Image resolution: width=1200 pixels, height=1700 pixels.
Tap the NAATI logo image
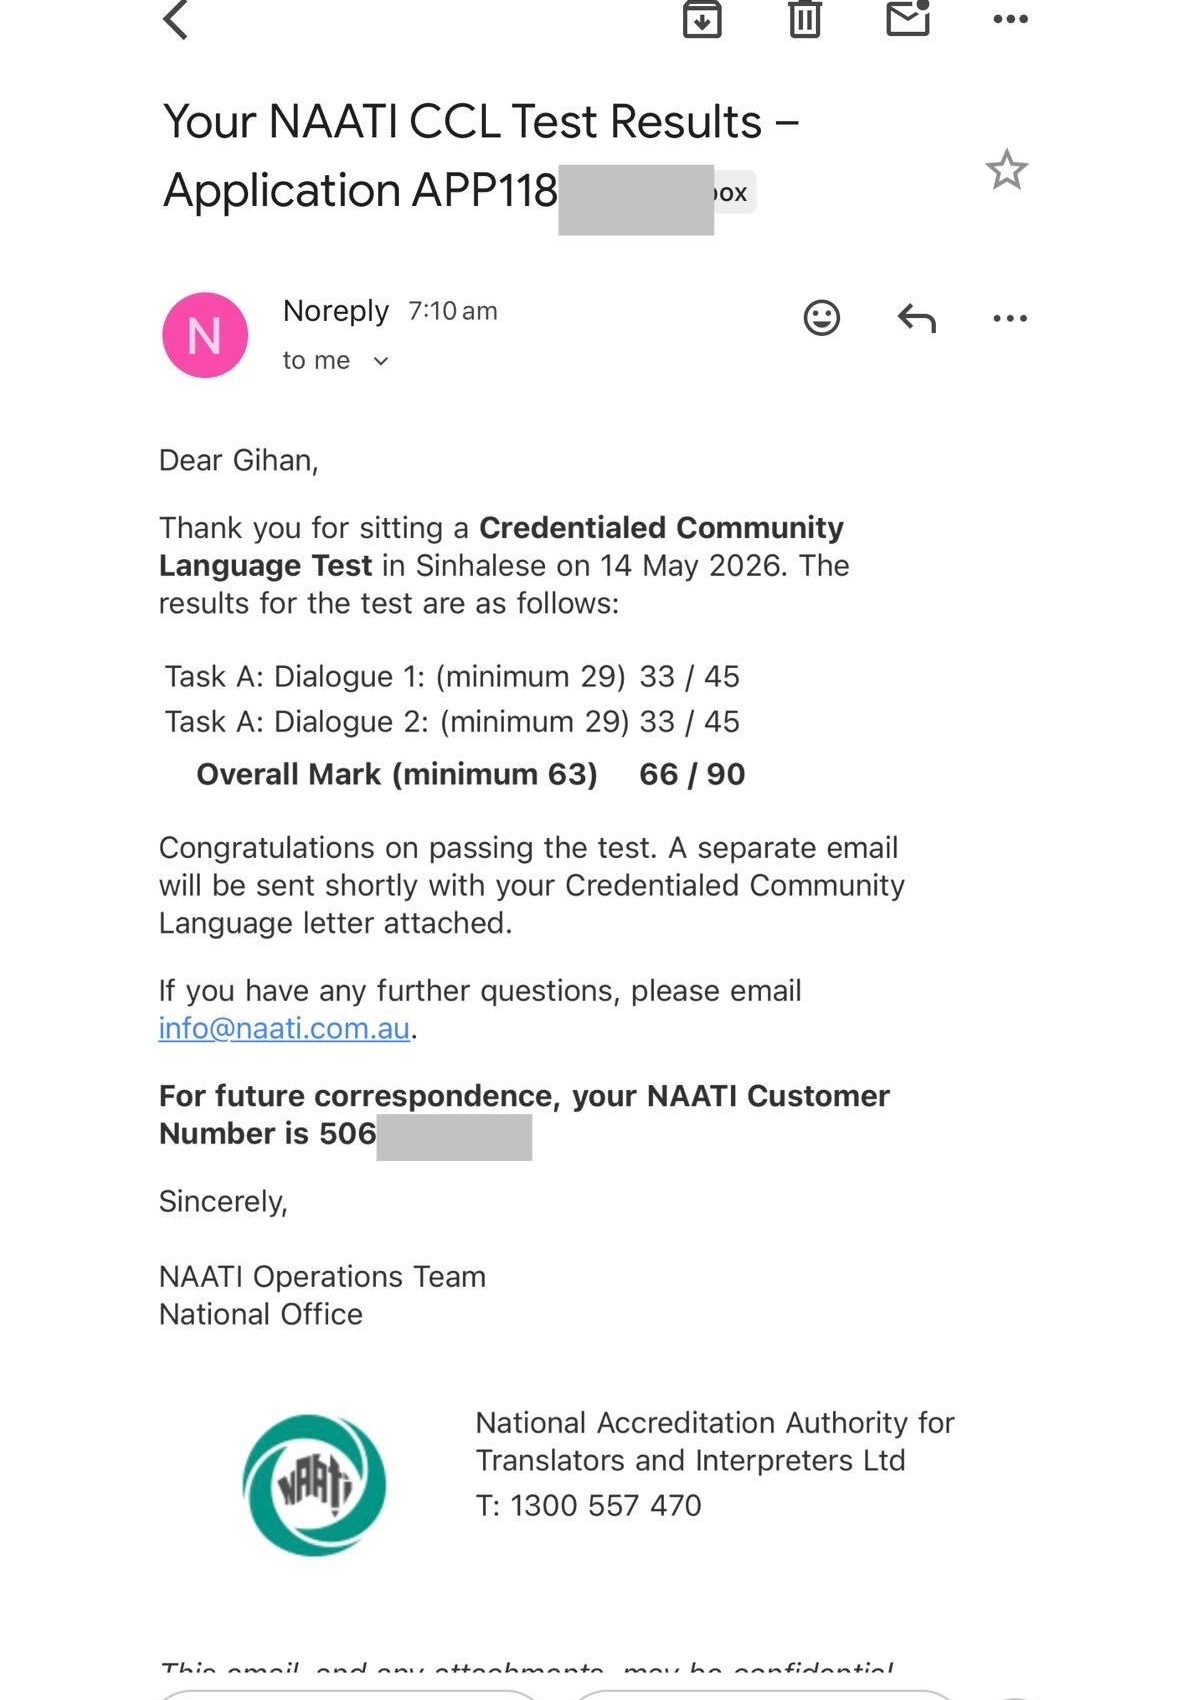pos(314,1484)
